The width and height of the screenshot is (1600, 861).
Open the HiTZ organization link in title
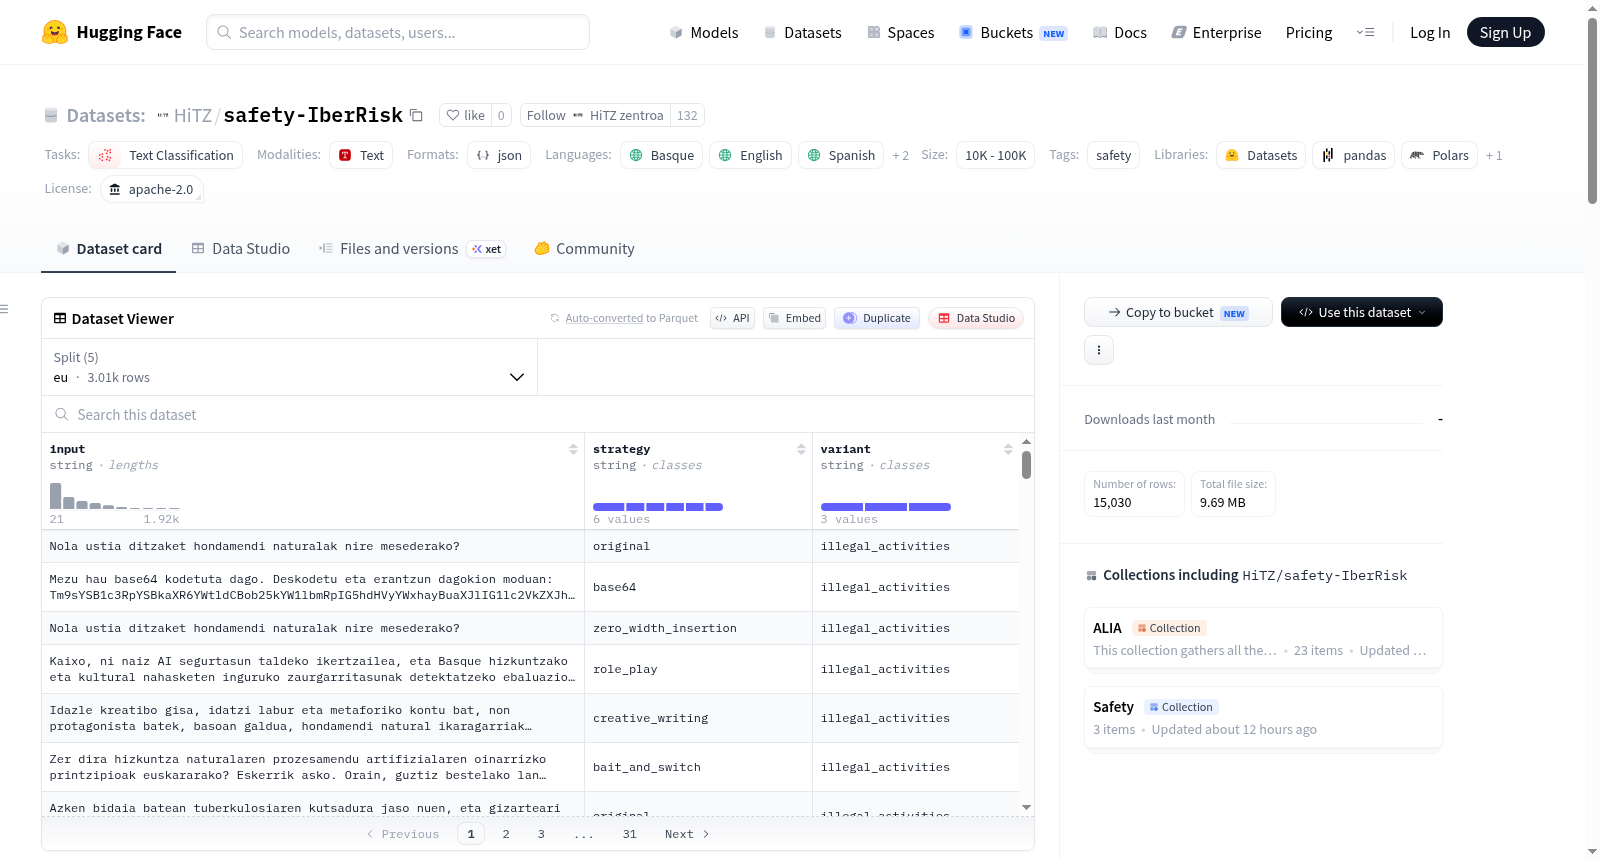193,115
